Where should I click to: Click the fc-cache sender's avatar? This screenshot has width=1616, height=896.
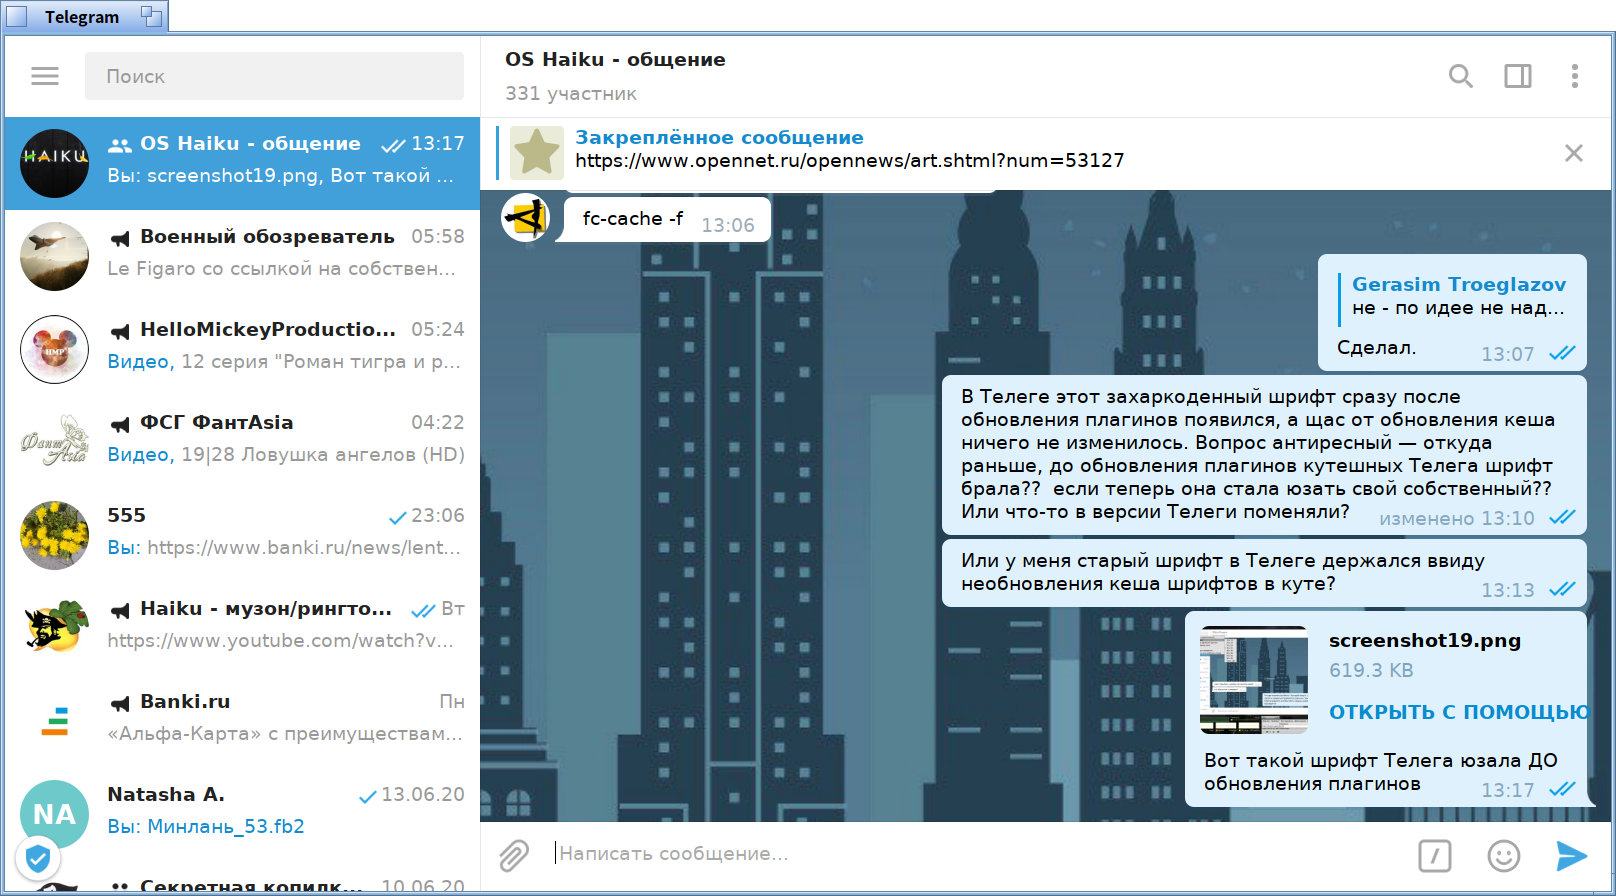point(525,217)
